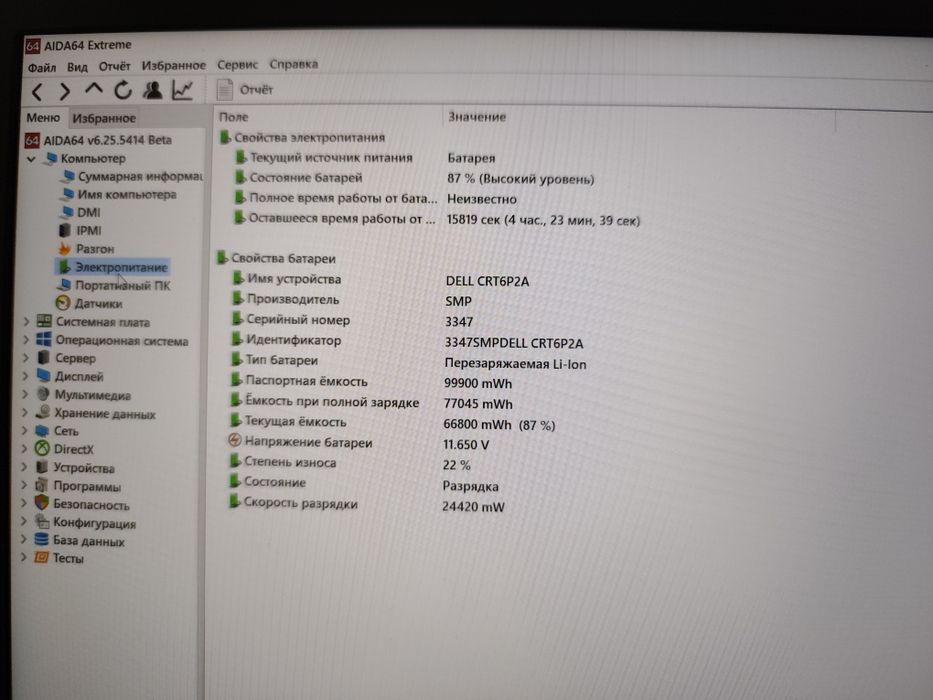This screenshot has height=700, width=933.
Task: Click the Разгон flame icon
Action: point(64,248)
